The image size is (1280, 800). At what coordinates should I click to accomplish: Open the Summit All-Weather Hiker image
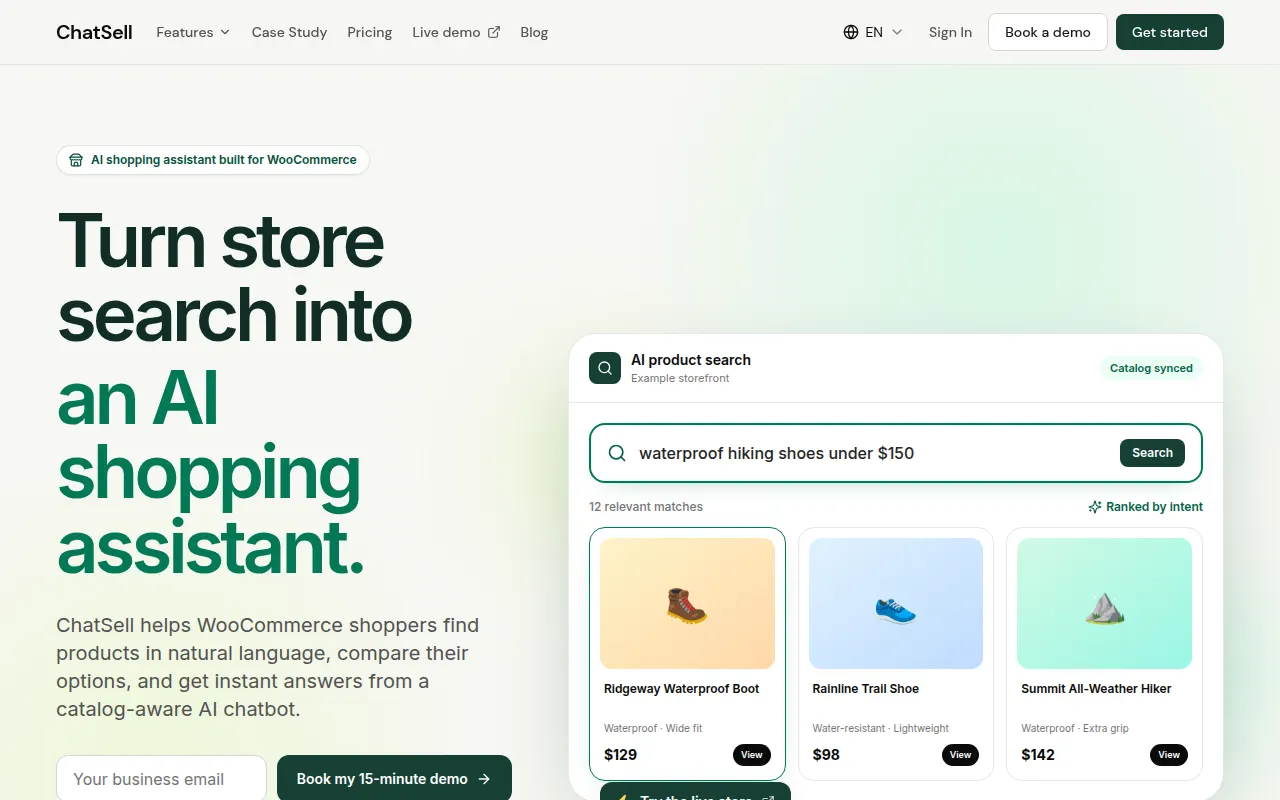(1104, 604)
